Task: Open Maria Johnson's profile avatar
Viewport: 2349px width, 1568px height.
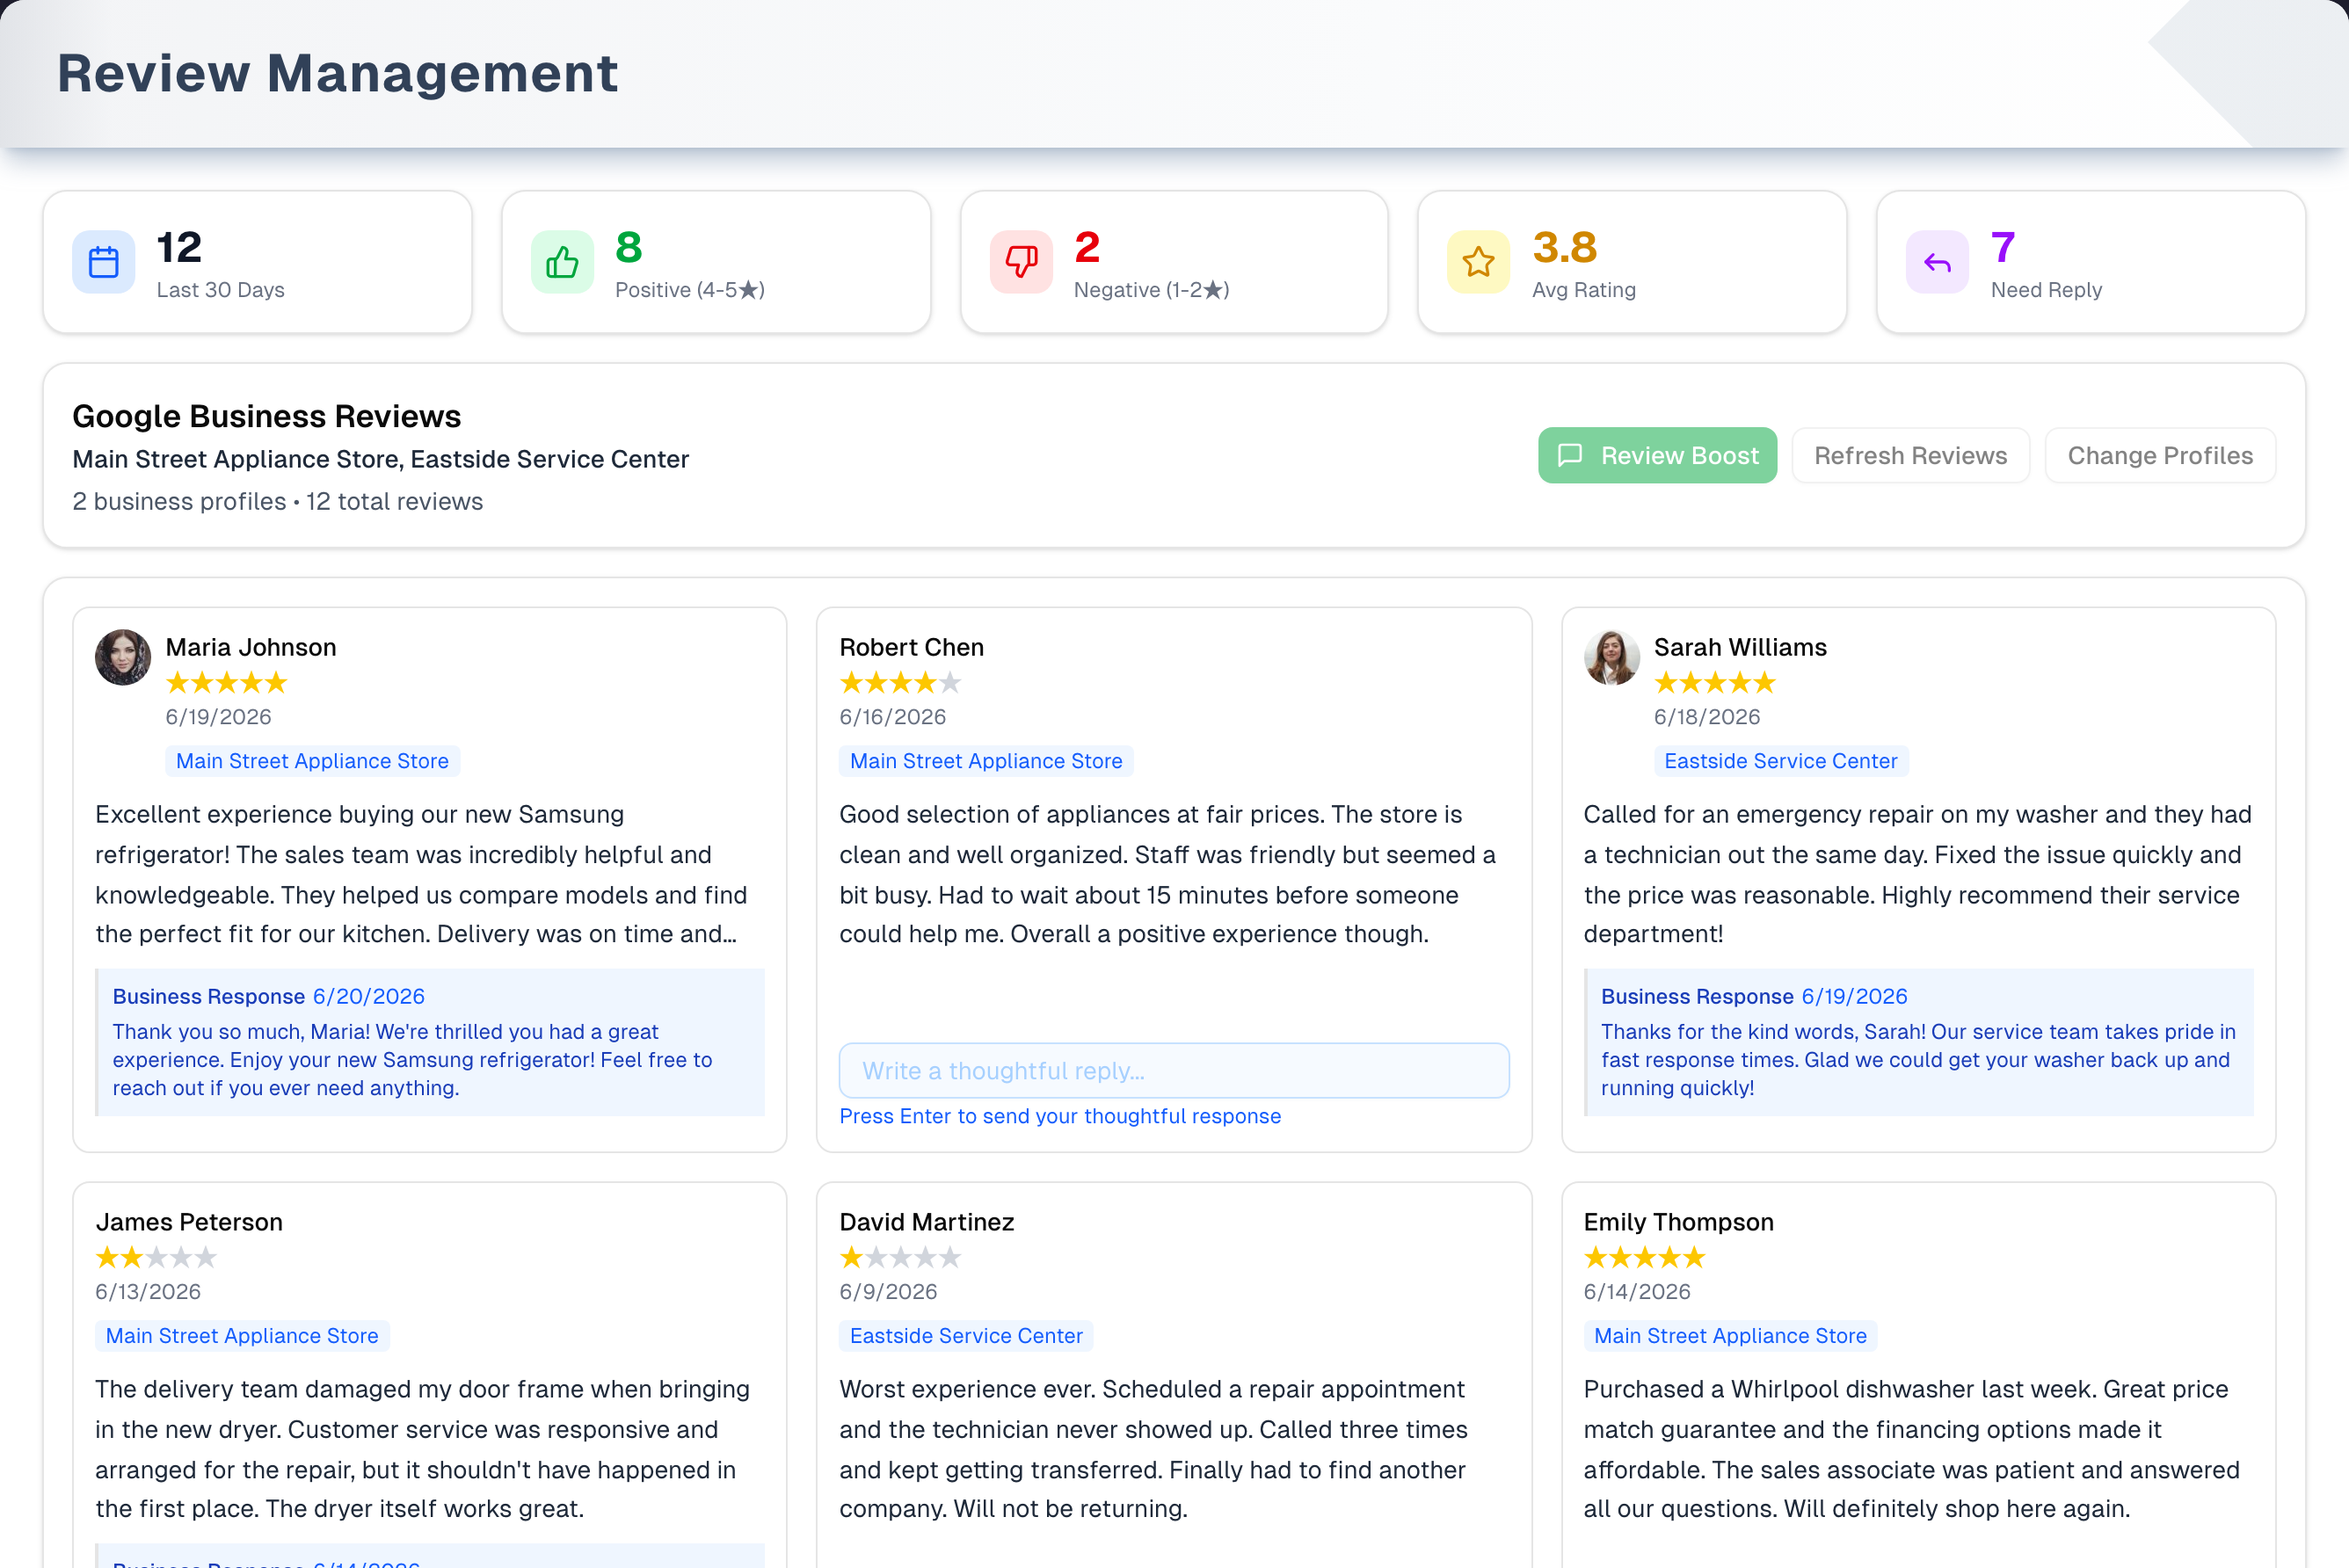Action: (x=123, y=657)
